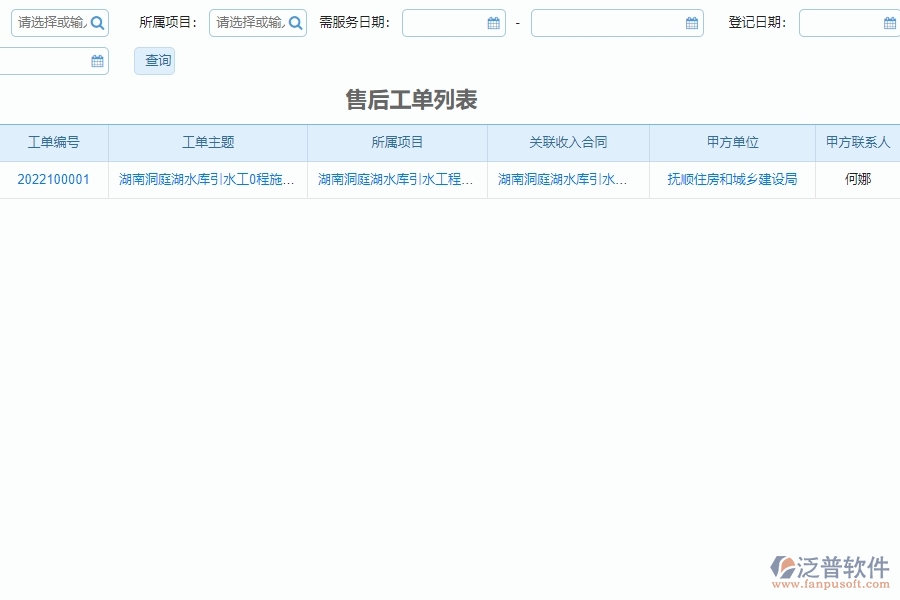
Task: Click the magnifier icon beside 所属项目 field
Action: click(x=295, y=22)
